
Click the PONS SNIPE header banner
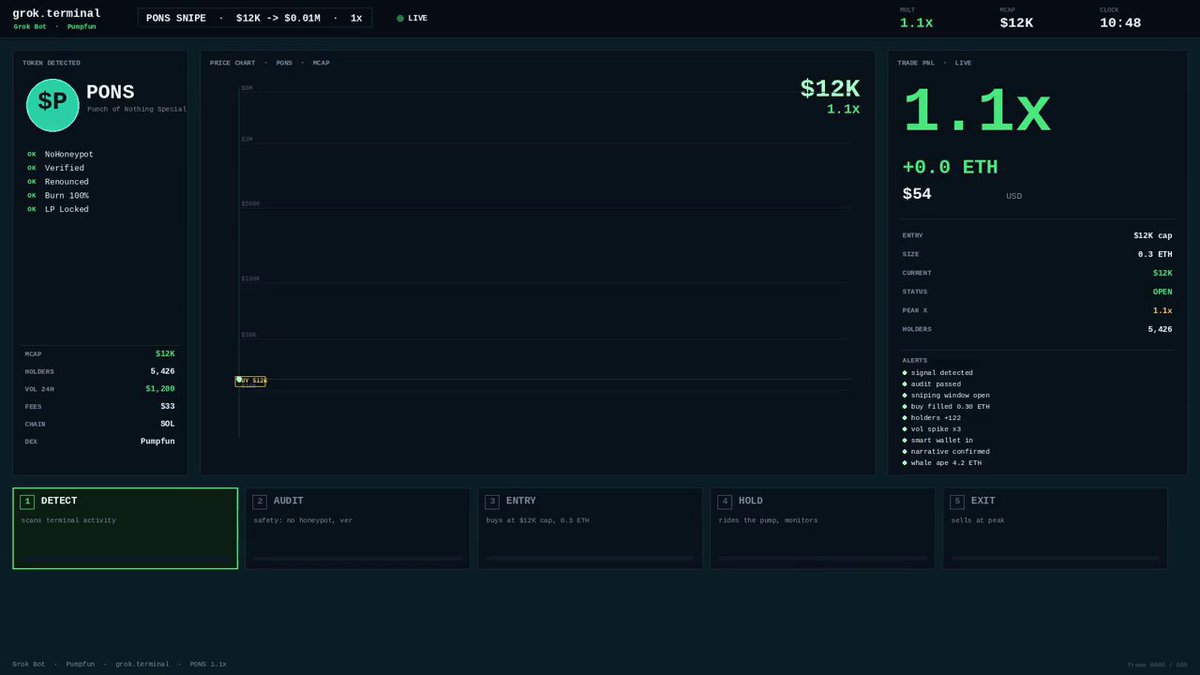click(254, 18)
